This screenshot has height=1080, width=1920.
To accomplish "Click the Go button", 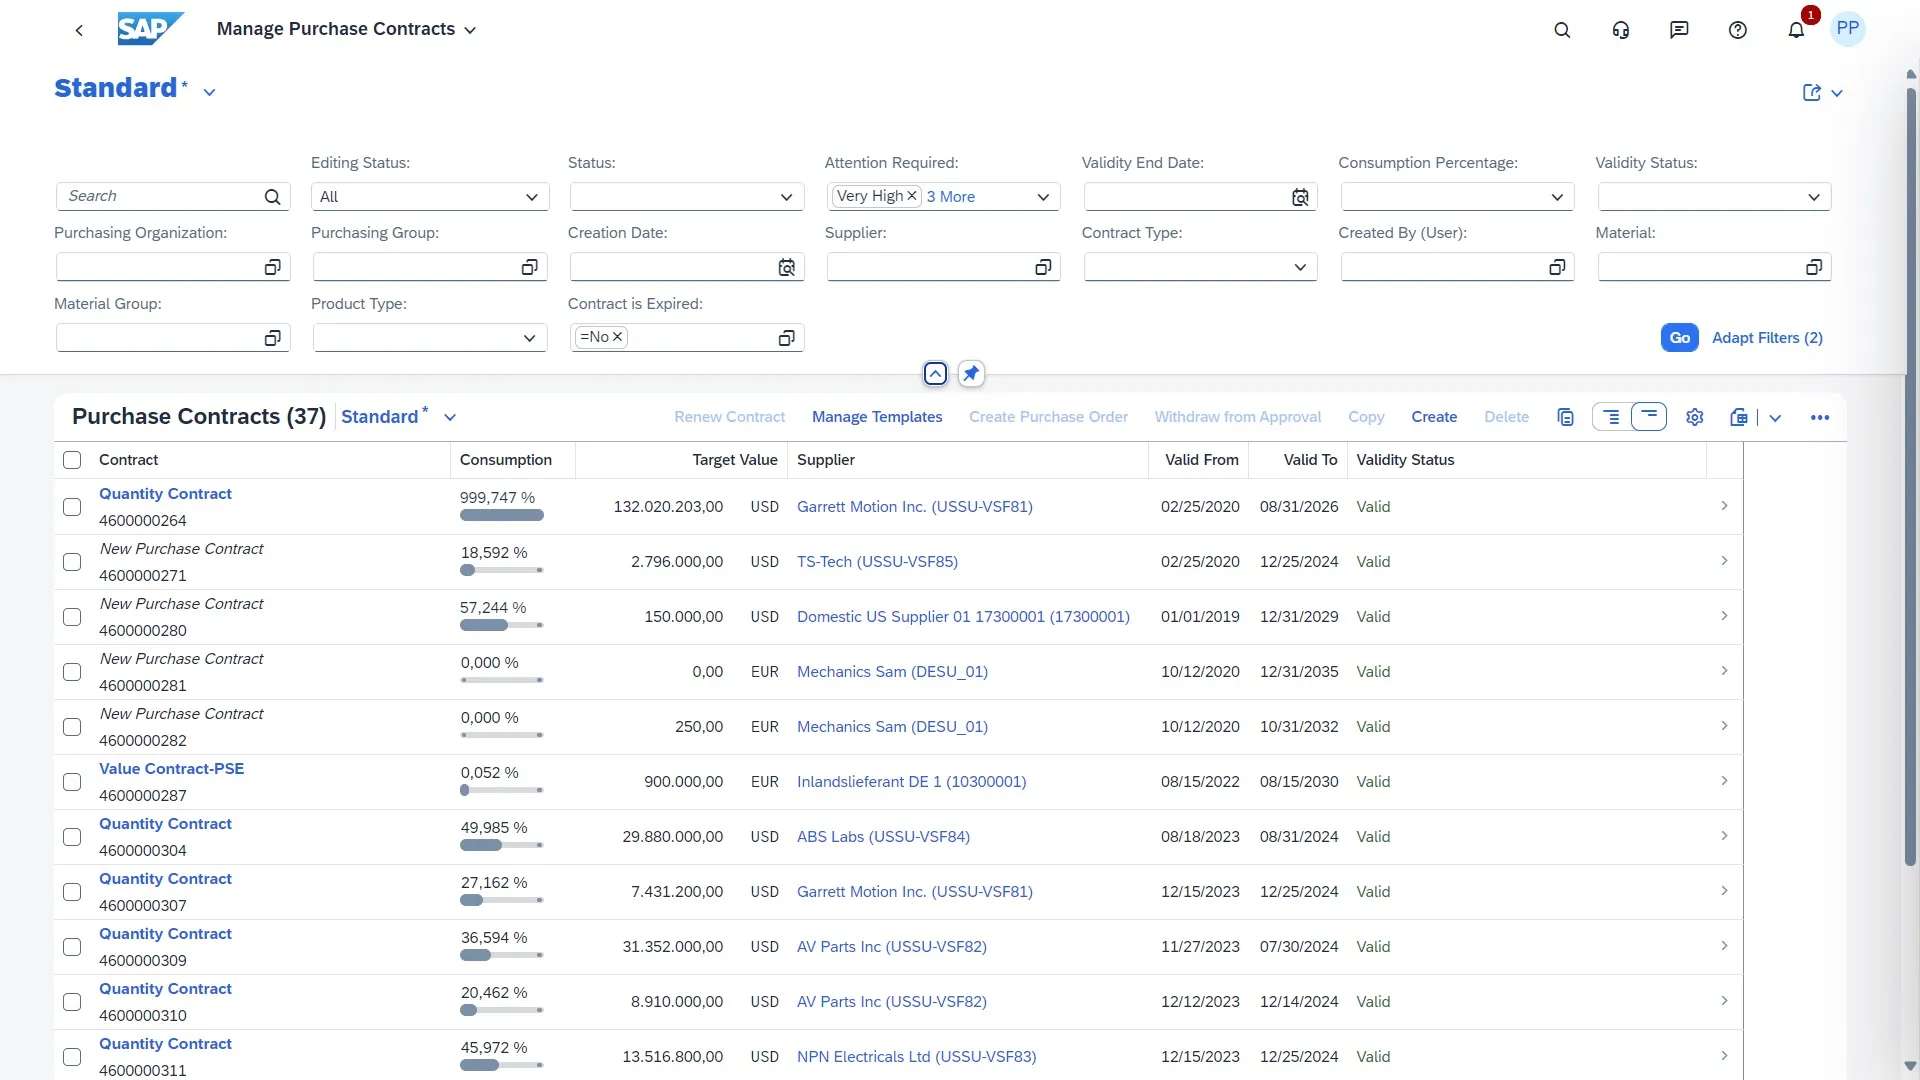I will point(1680,338).
